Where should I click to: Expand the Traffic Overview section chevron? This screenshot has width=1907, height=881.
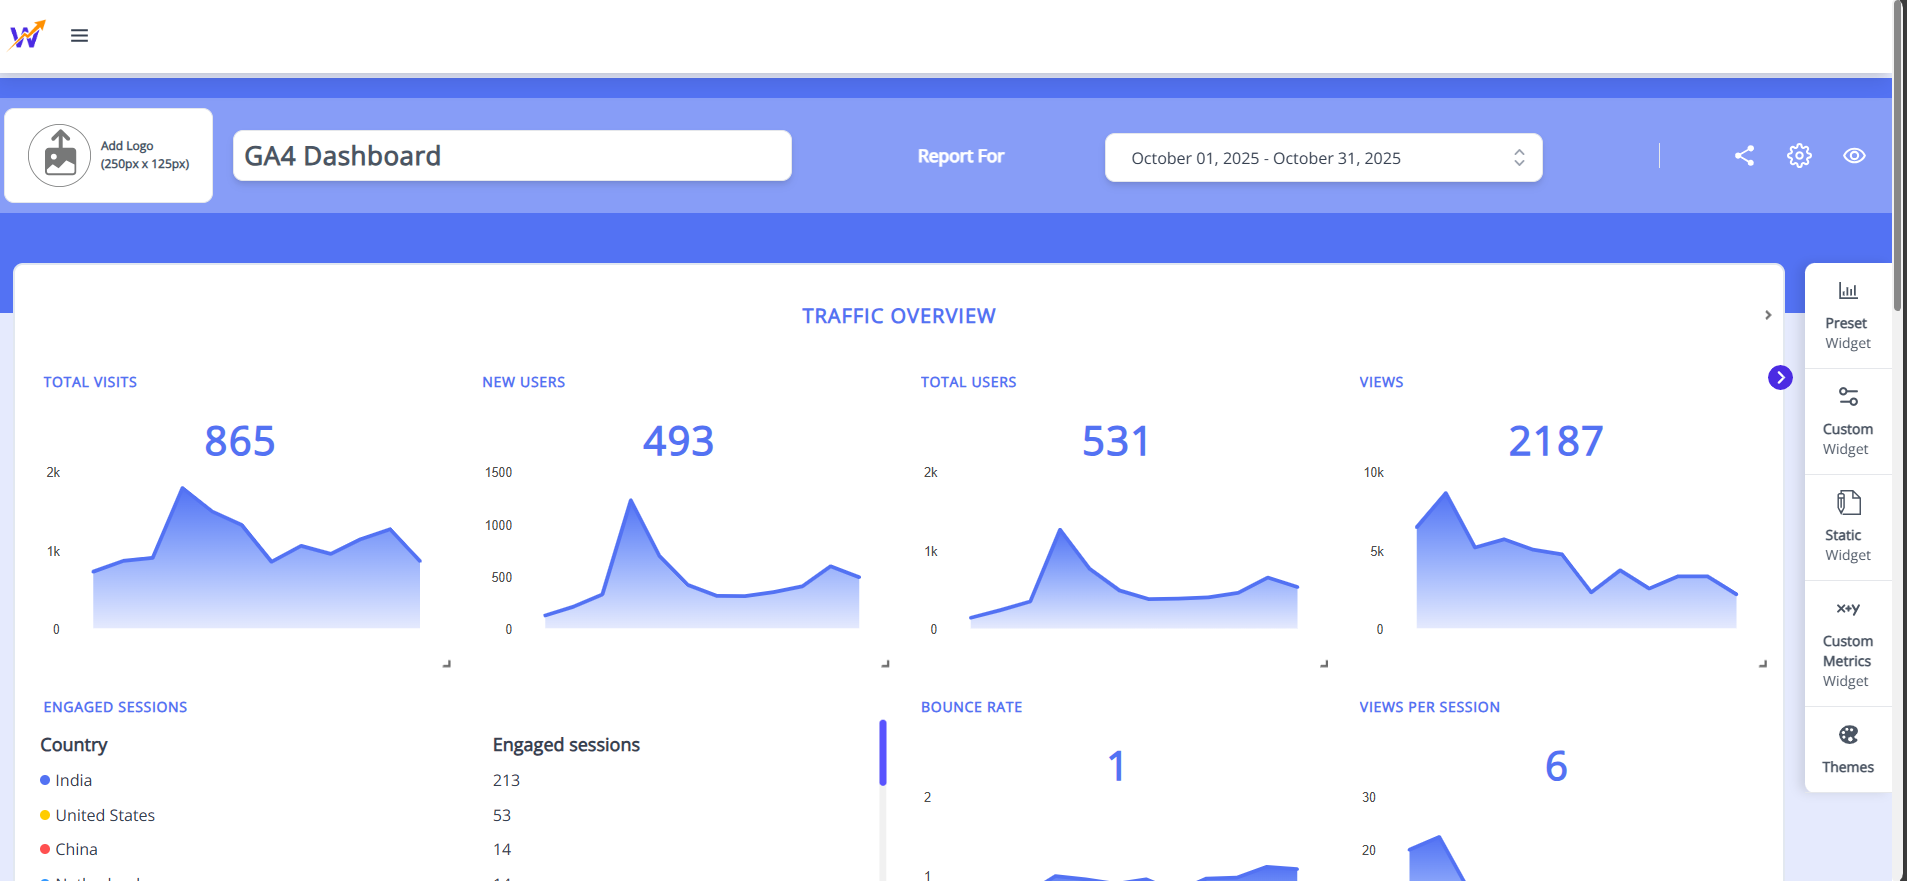pyautogui.click(x=1767, y=315)
